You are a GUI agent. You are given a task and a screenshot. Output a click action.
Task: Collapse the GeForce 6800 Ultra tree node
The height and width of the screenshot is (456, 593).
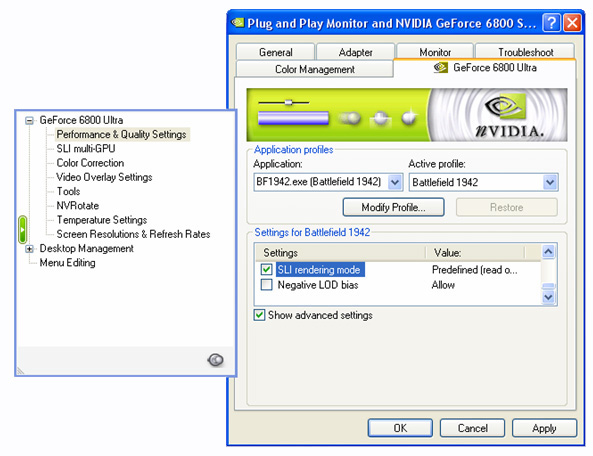point(29,121)
